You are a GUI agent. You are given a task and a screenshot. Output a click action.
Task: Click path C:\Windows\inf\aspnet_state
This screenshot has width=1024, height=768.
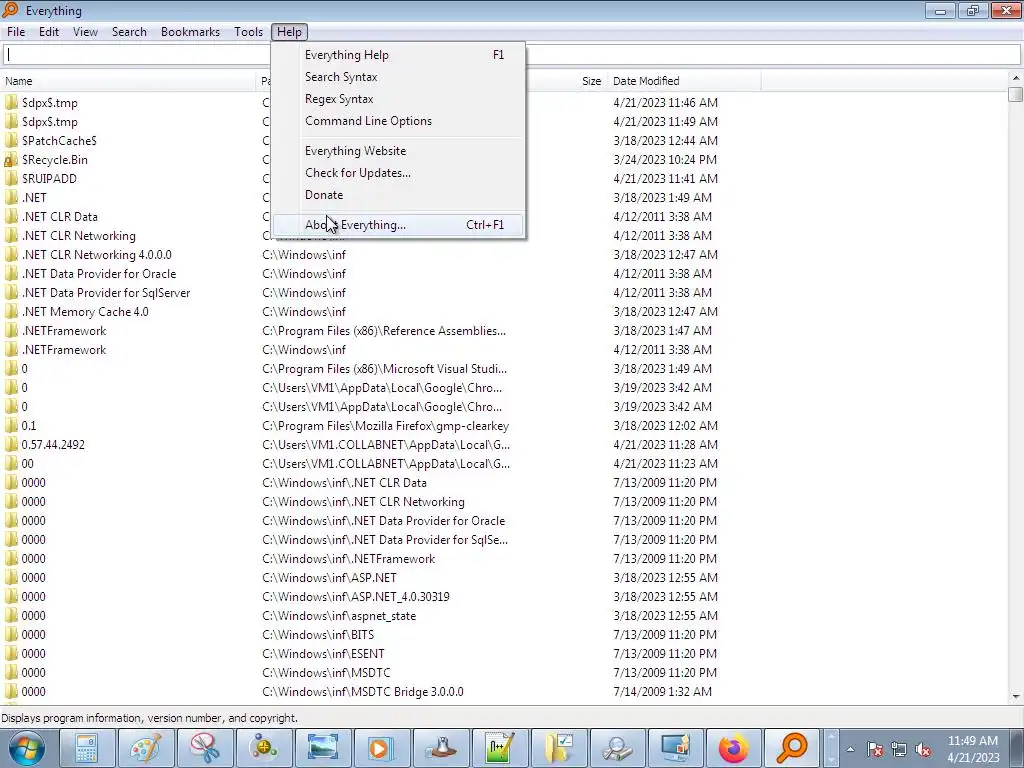pyautogui.click(x=339, y=616)
